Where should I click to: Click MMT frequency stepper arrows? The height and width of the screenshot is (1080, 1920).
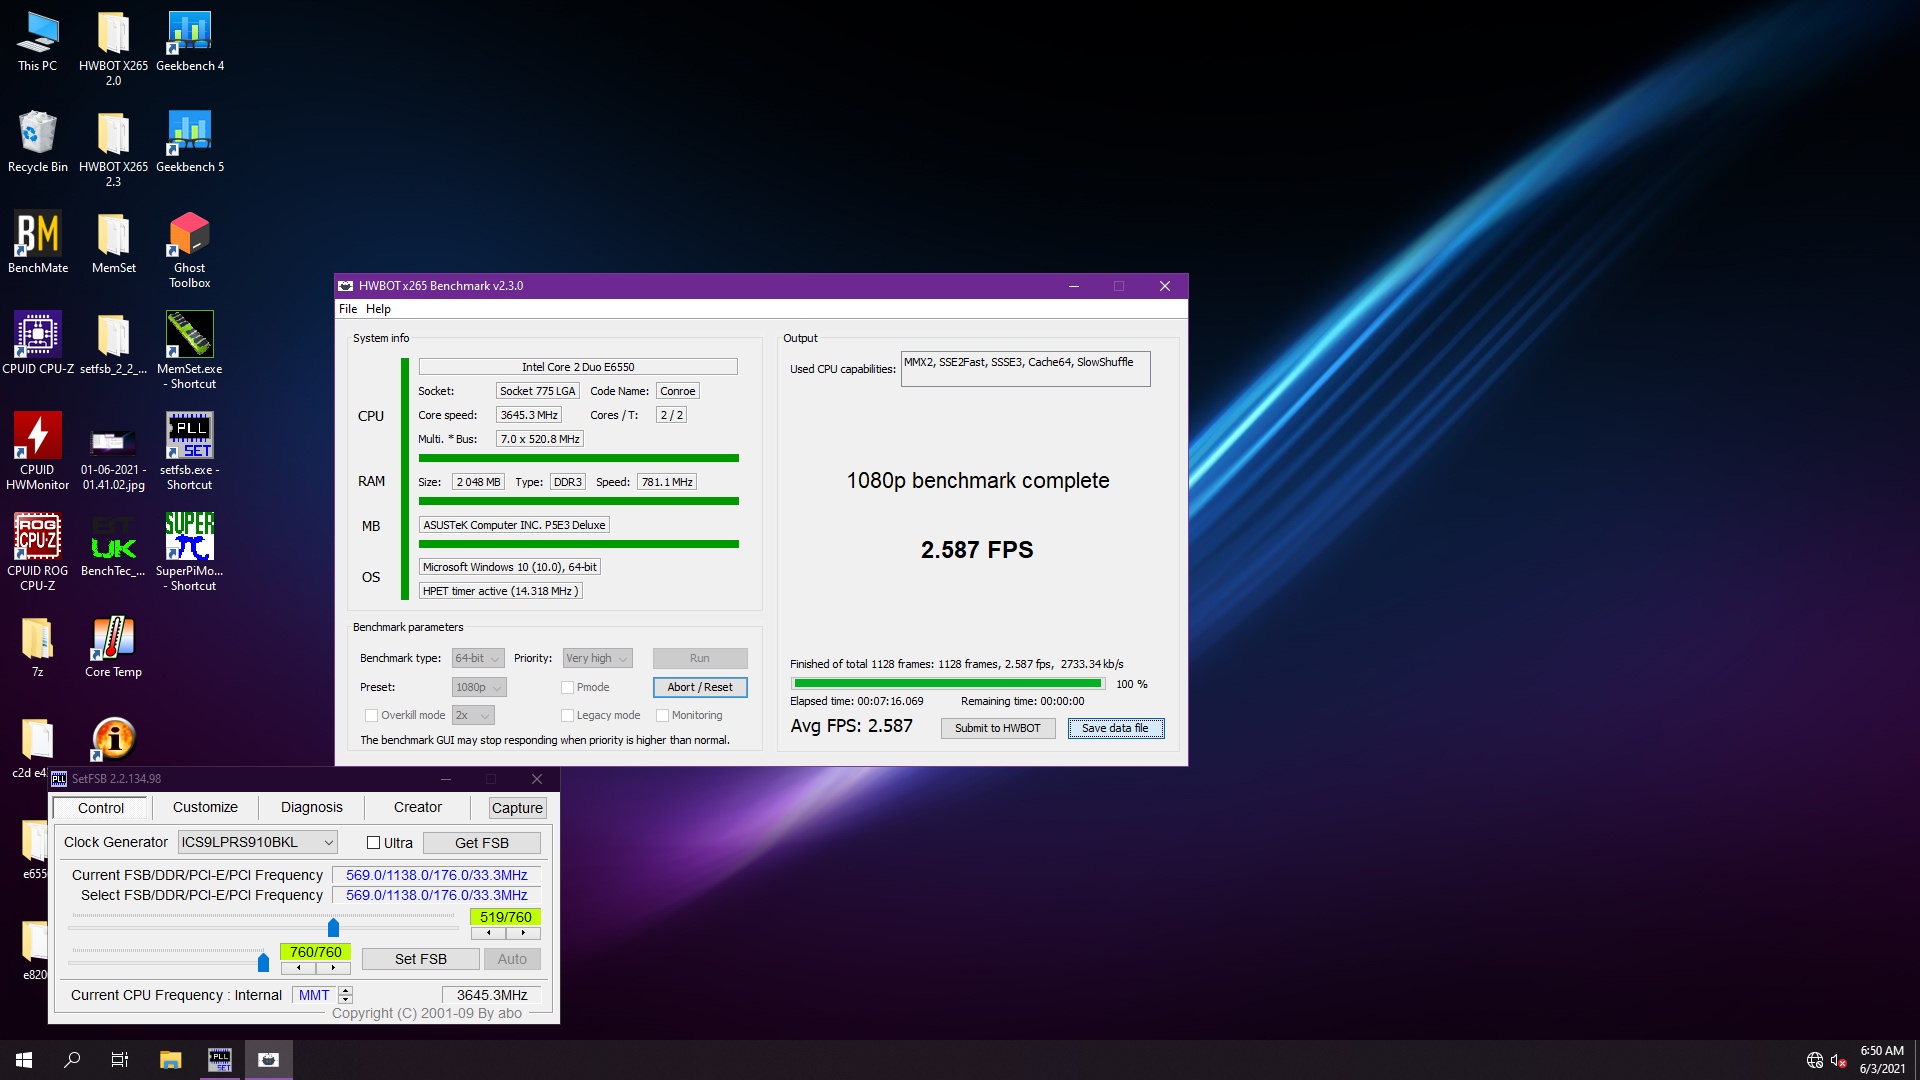(345, 995)
